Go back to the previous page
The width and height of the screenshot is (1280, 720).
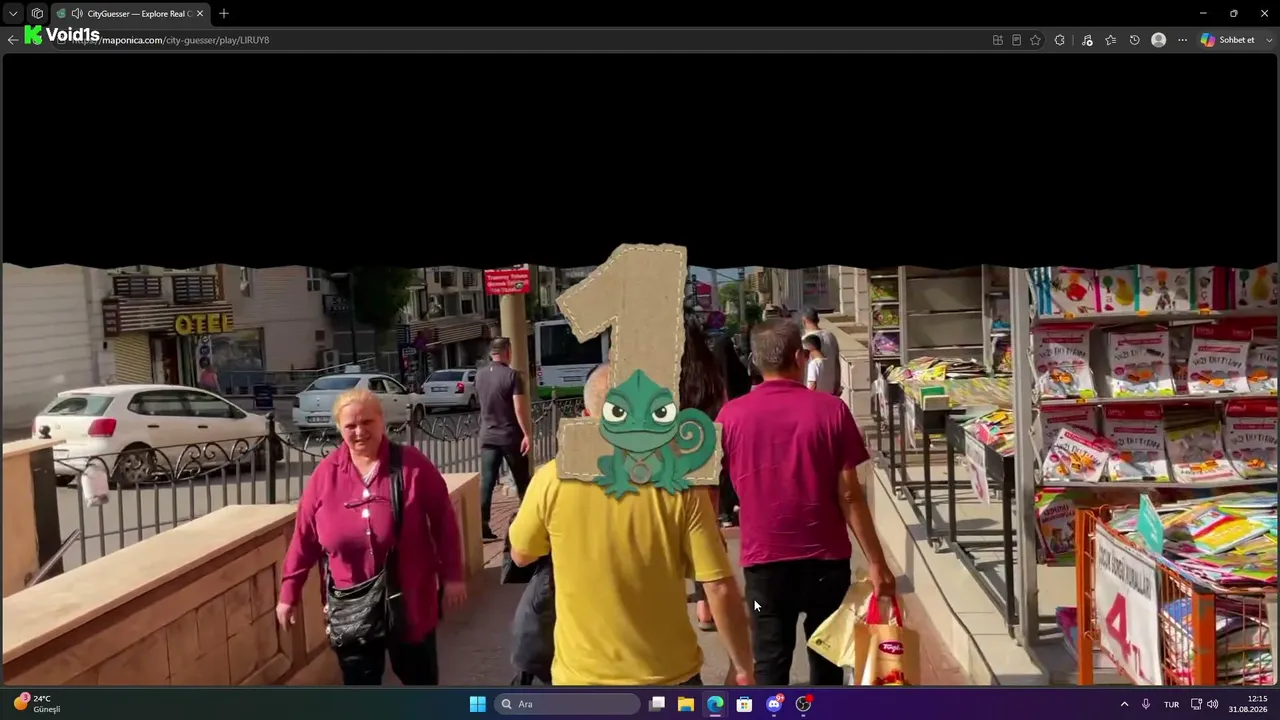[12, 40]
